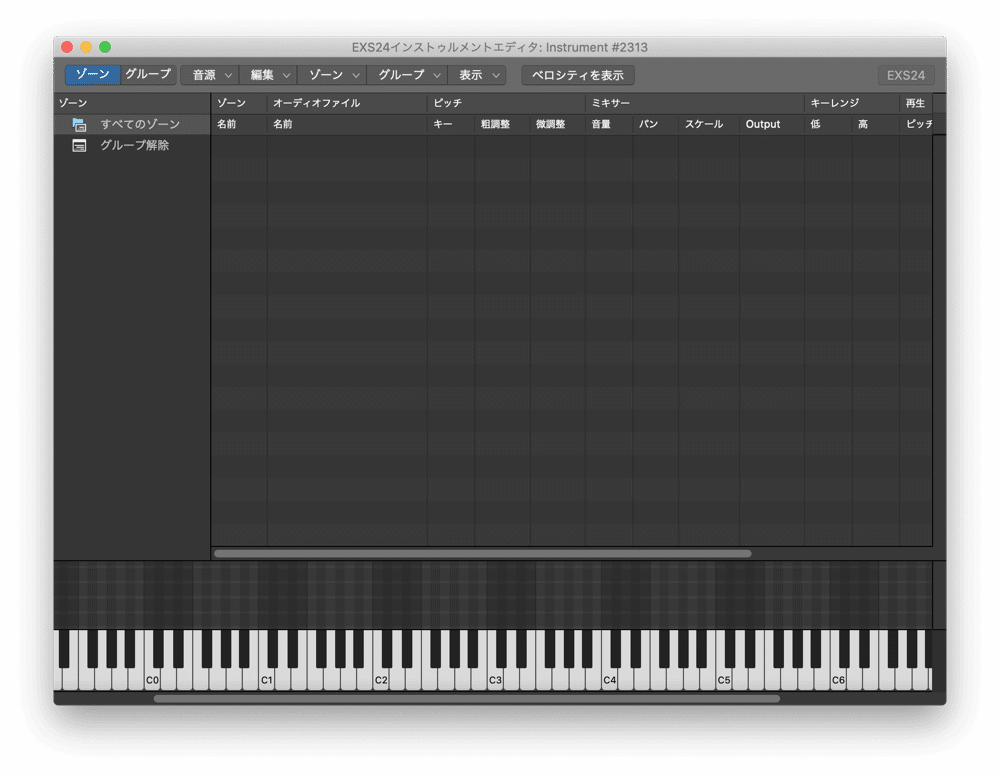Click the キーレンジ column group header
Screen dimensions: 1000x776
tap(852, 103)
